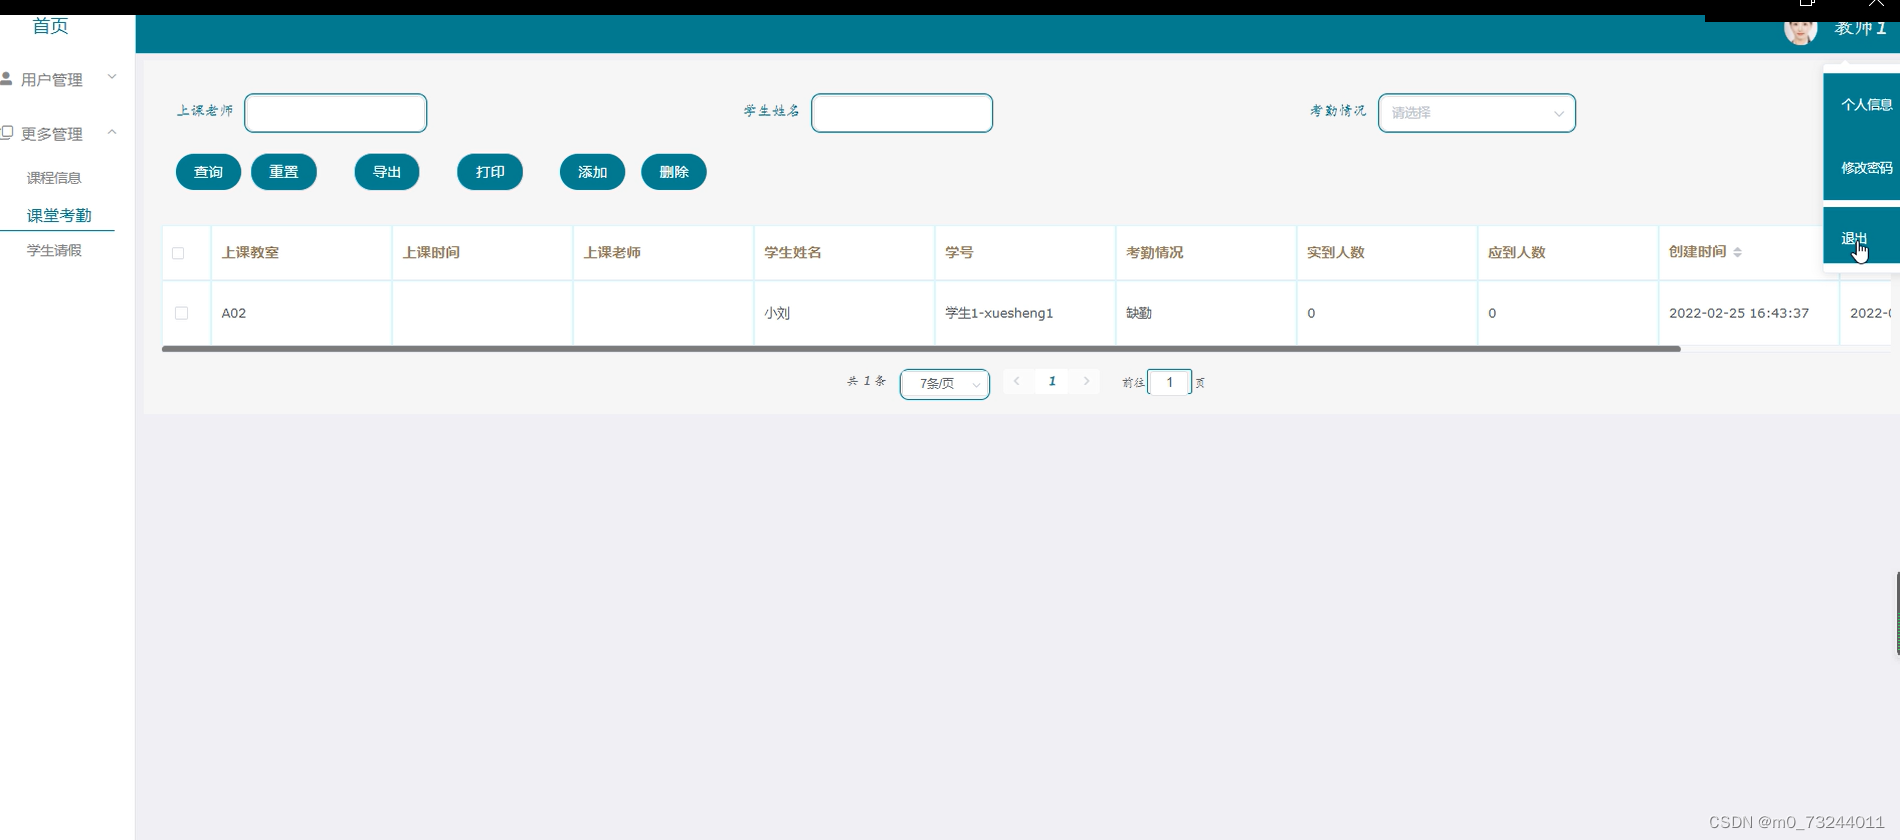Open the 考勤情况 select dropdown
Screen dimensions: 1900x840
click(1477, 113)
